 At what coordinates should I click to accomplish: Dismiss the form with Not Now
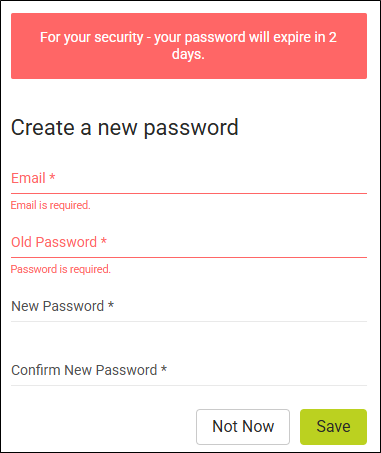(x=243, y=427)
